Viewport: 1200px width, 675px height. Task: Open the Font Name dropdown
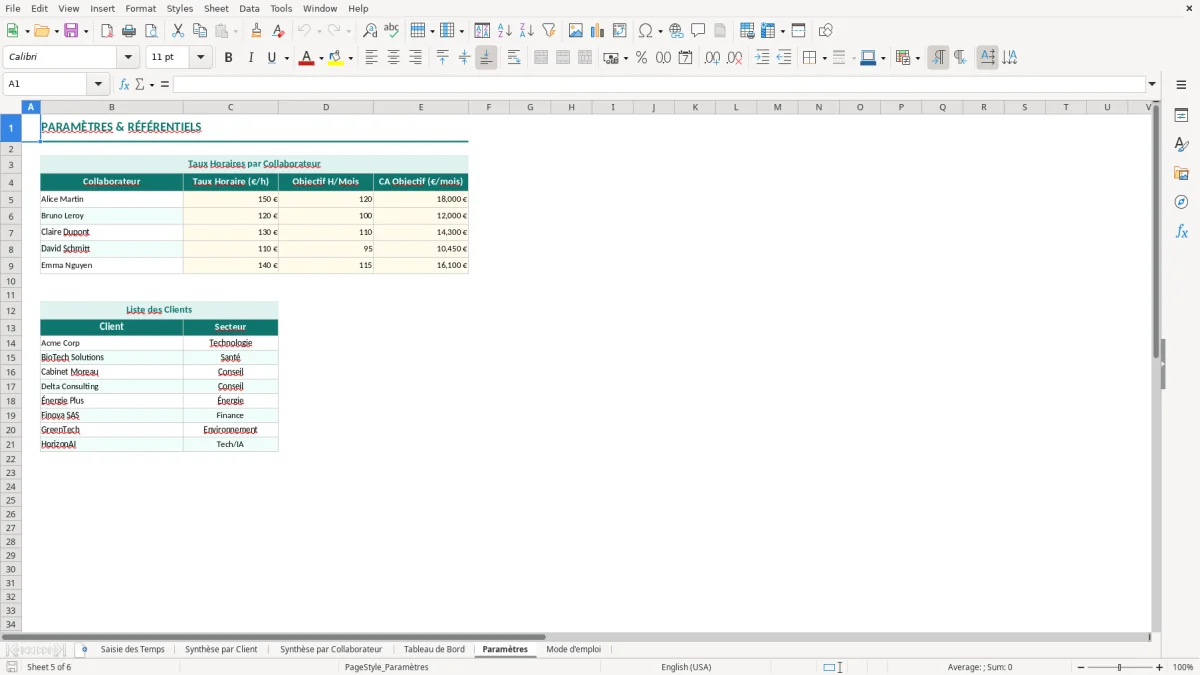coord(128,58)
